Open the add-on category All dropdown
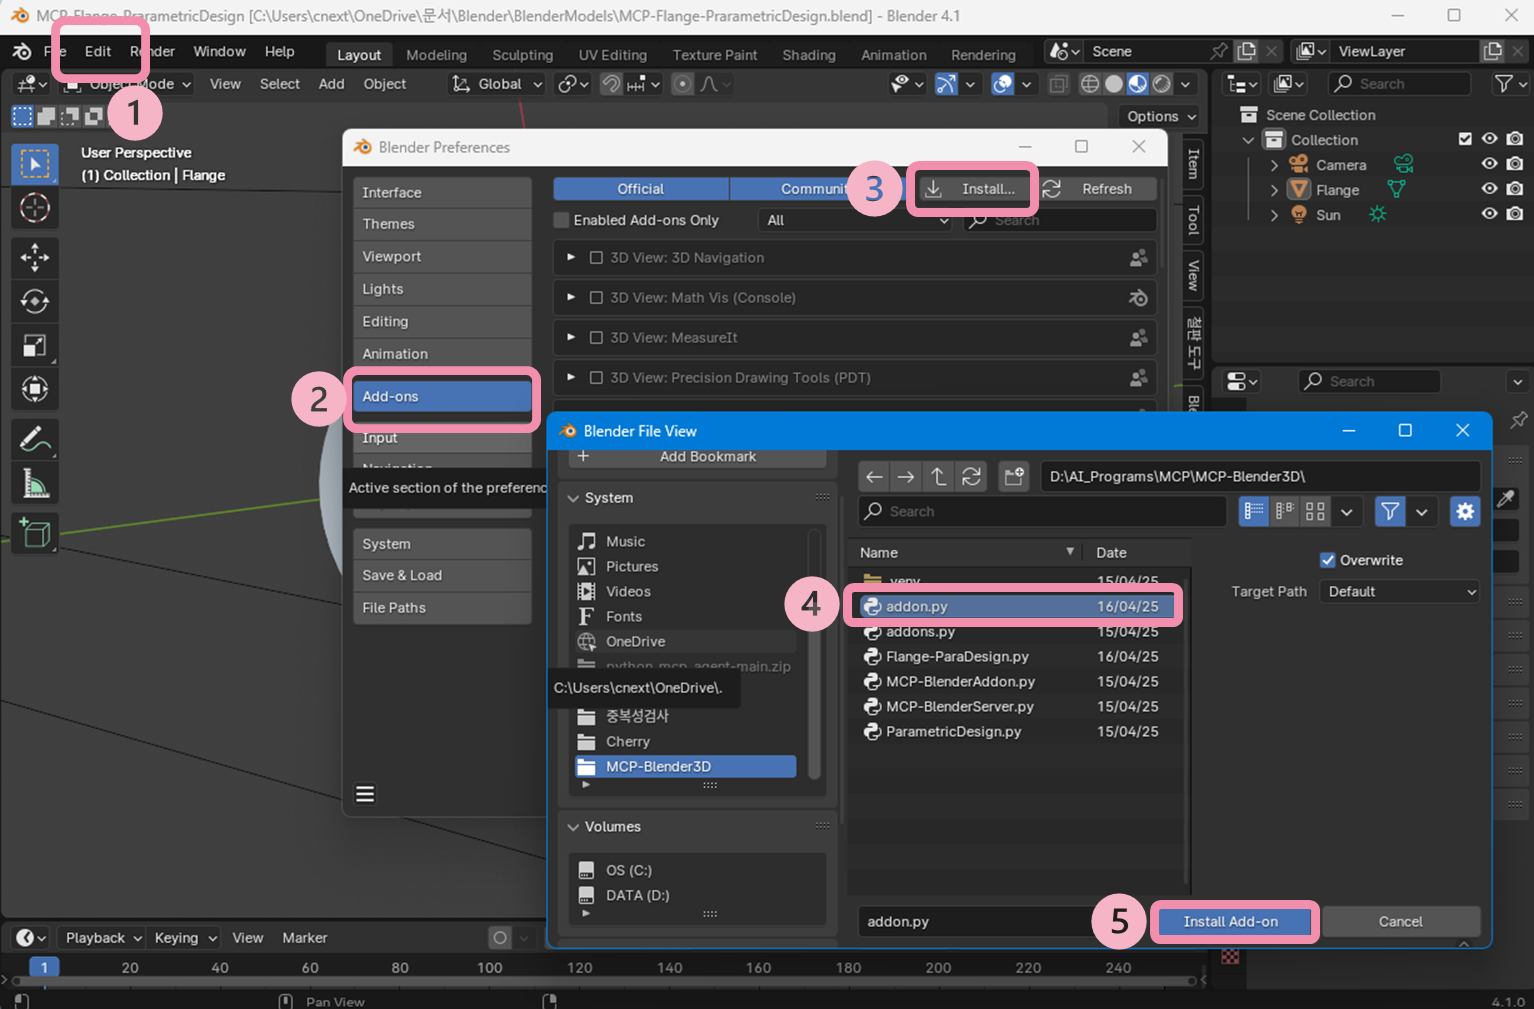 tap(856, 220)
